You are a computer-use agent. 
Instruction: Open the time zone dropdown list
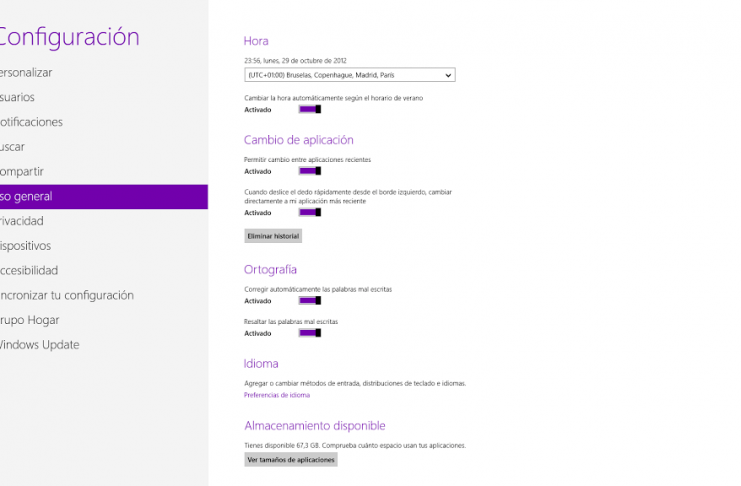[350, 75]
